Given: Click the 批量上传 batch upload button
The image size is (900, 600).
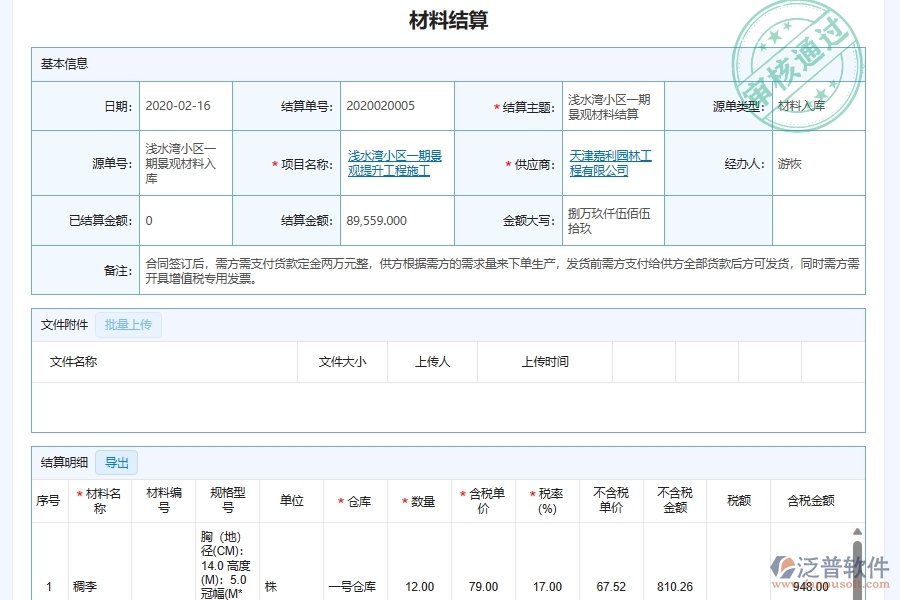Looking at the screenshot, I should click(128, 324).
